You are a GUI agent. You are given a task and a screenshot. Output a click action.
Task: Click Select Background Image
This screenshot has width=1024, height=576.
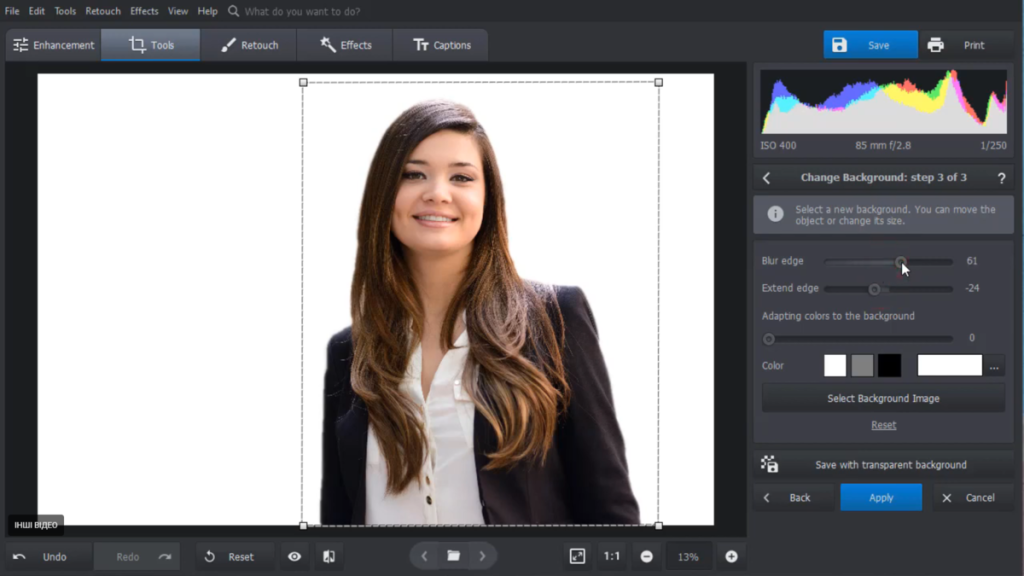click(x=883, y=397)
